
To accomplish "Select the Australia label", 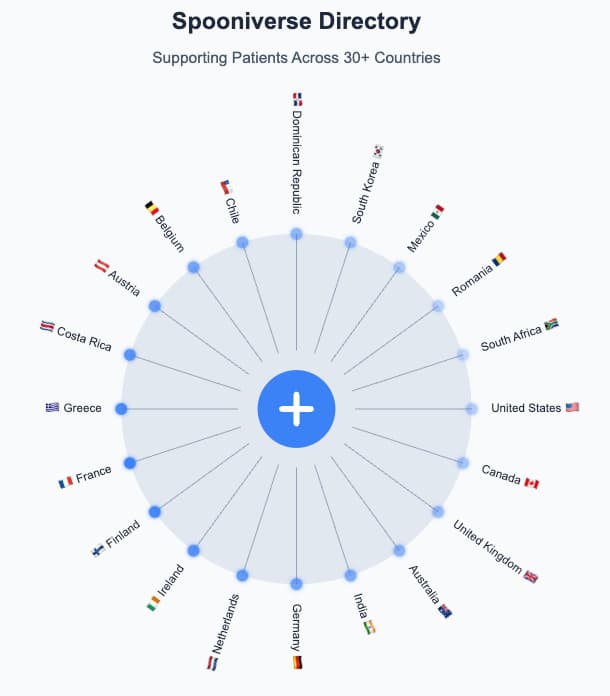I will (x=424, y=585).
